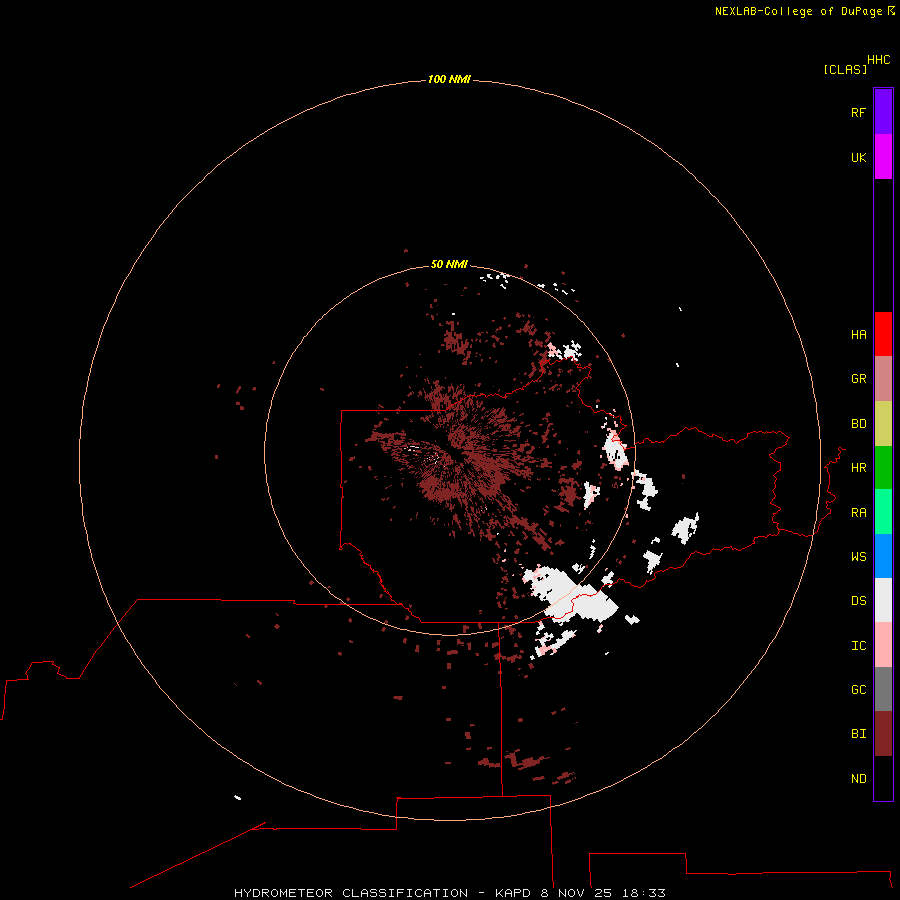Click the IC pink legend color block

[883, 645]
